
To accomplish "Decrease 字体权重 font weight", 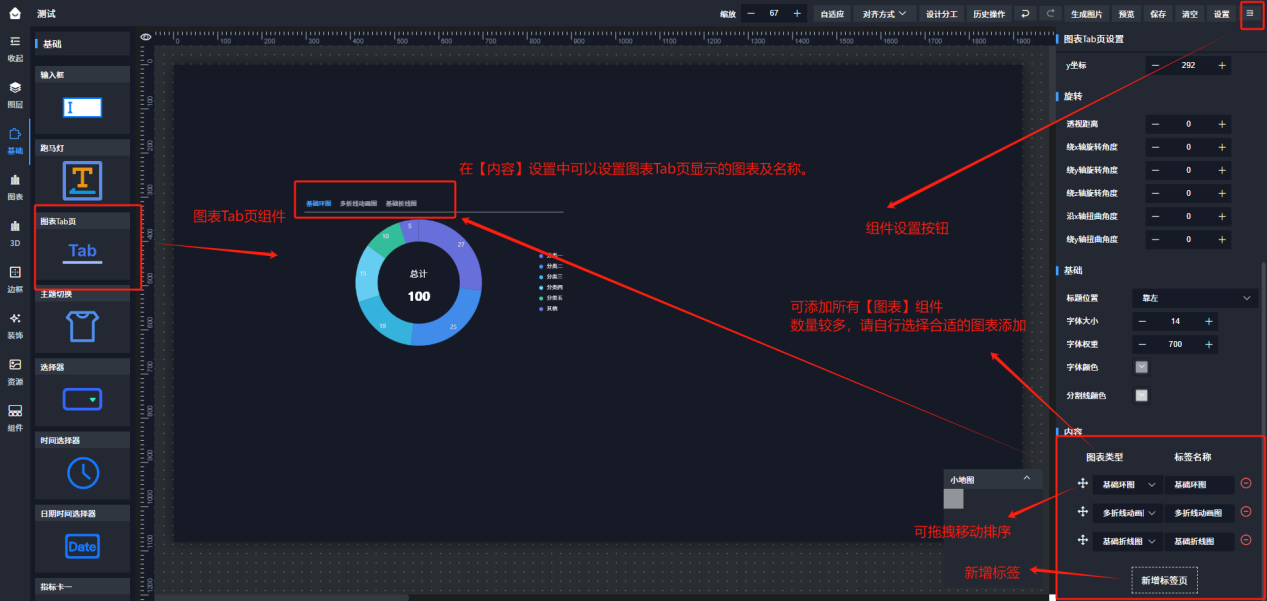I will 1142,345.
